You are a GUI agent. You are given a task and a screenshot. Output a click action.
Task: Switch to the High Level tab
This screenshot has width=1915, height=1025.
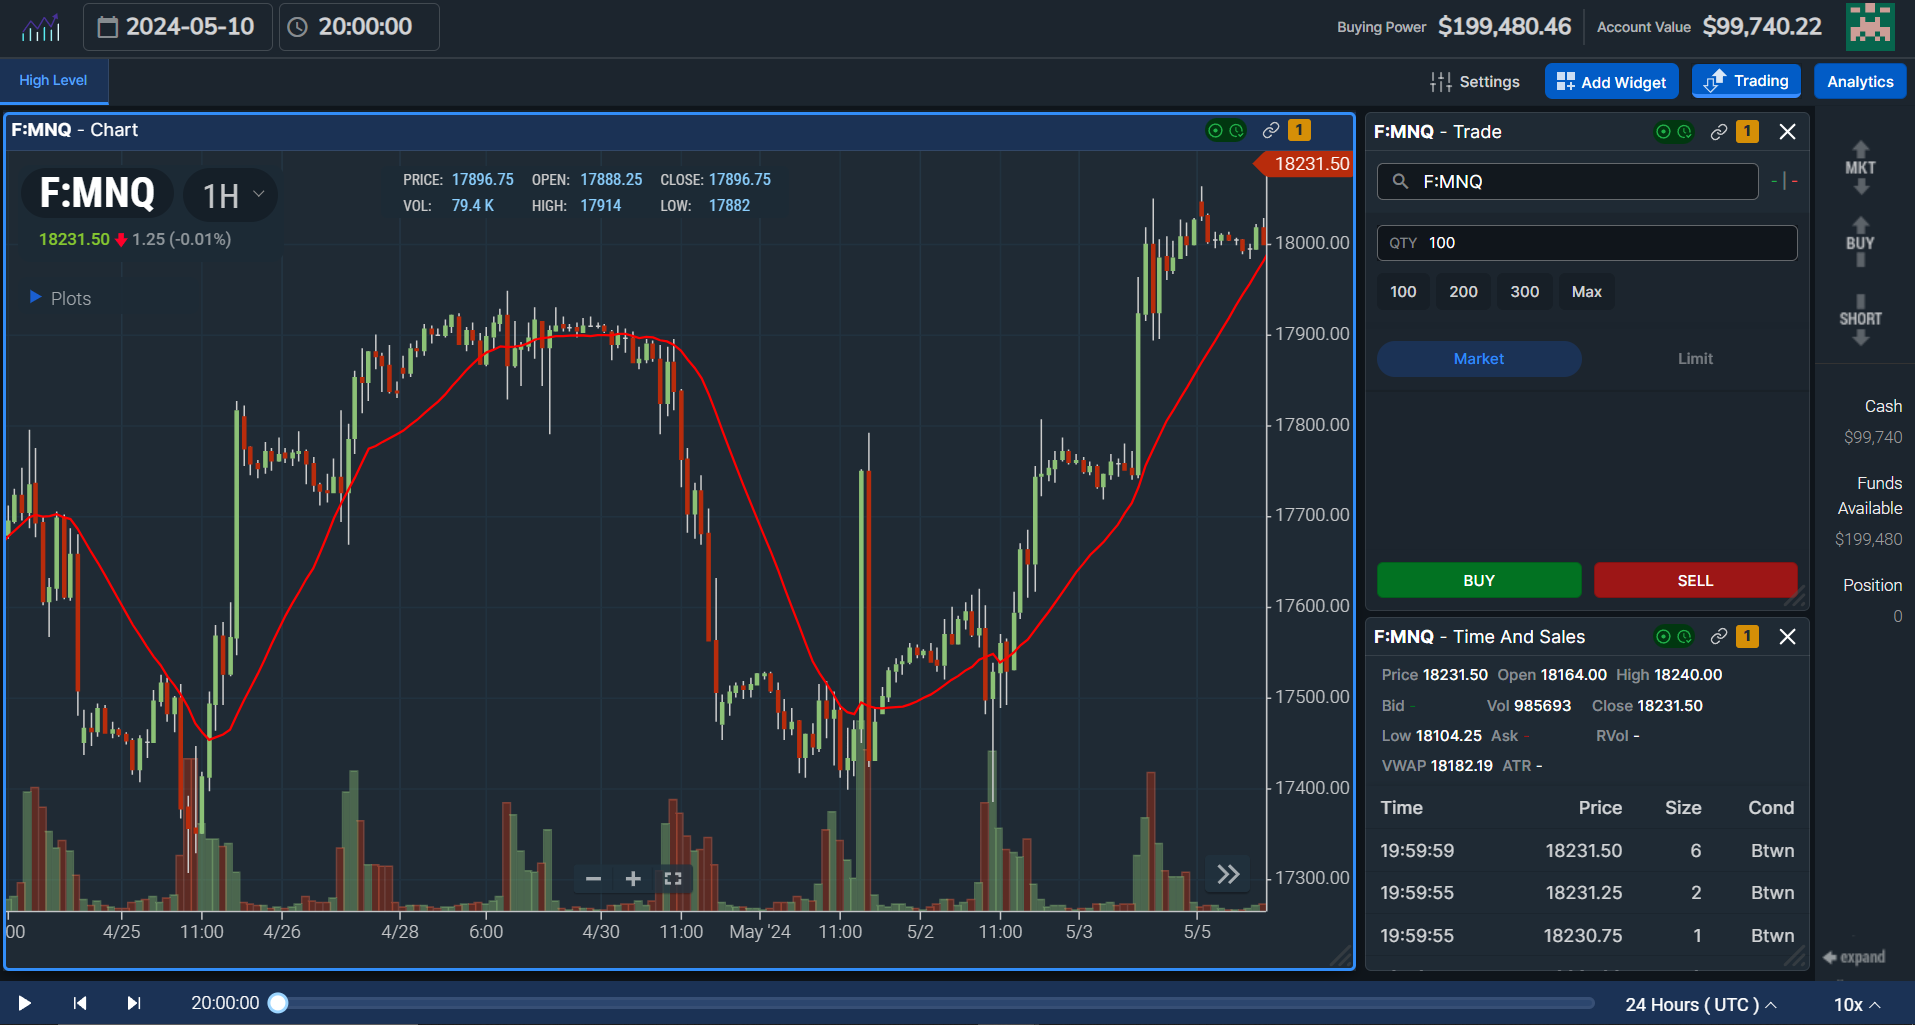pos(52,80)
